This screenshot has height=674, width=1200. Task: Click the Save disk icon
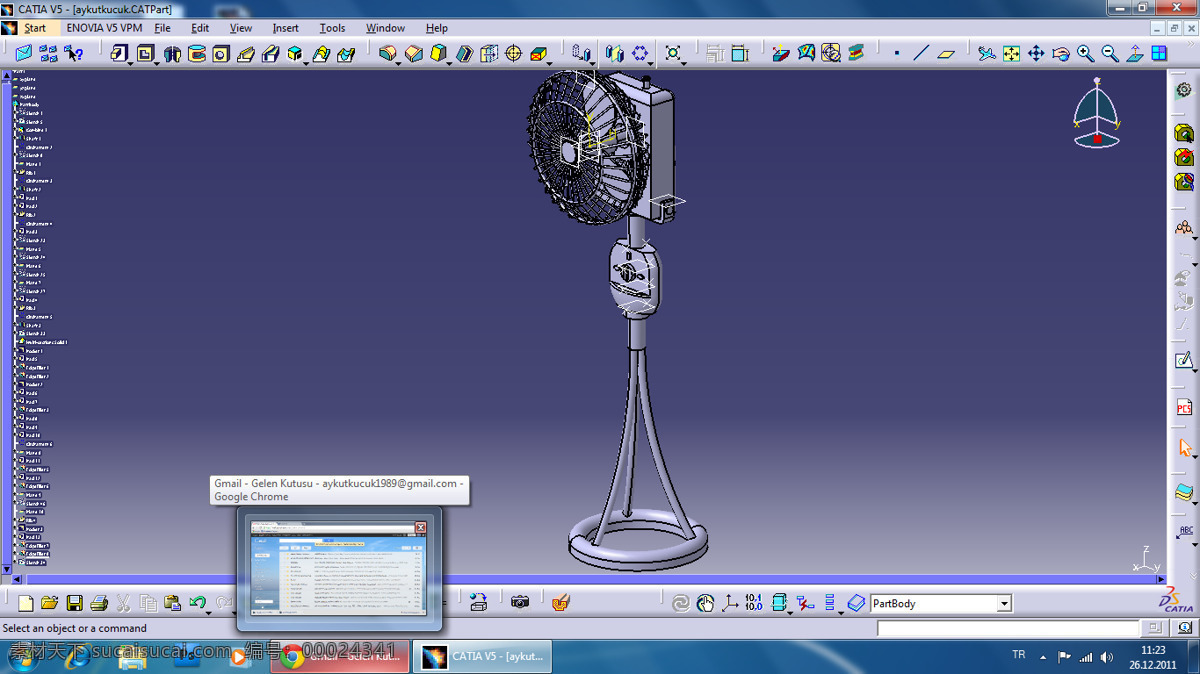pos(75,602)
